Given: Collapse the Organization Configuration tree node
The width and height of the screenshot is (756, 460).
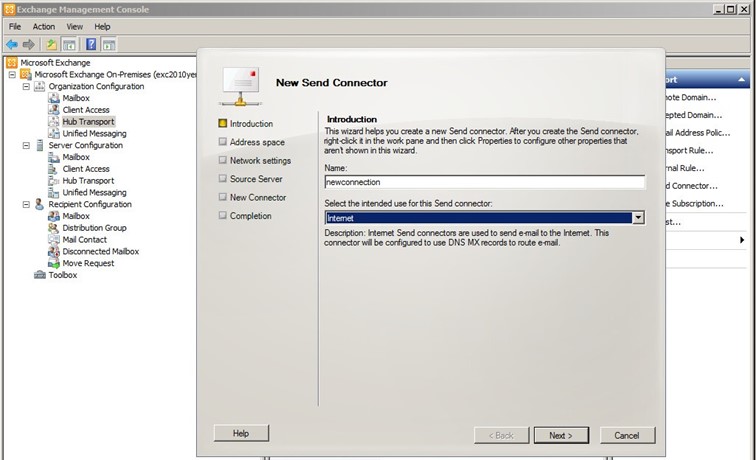Looking at the screenshot, I should coord(27,86).
